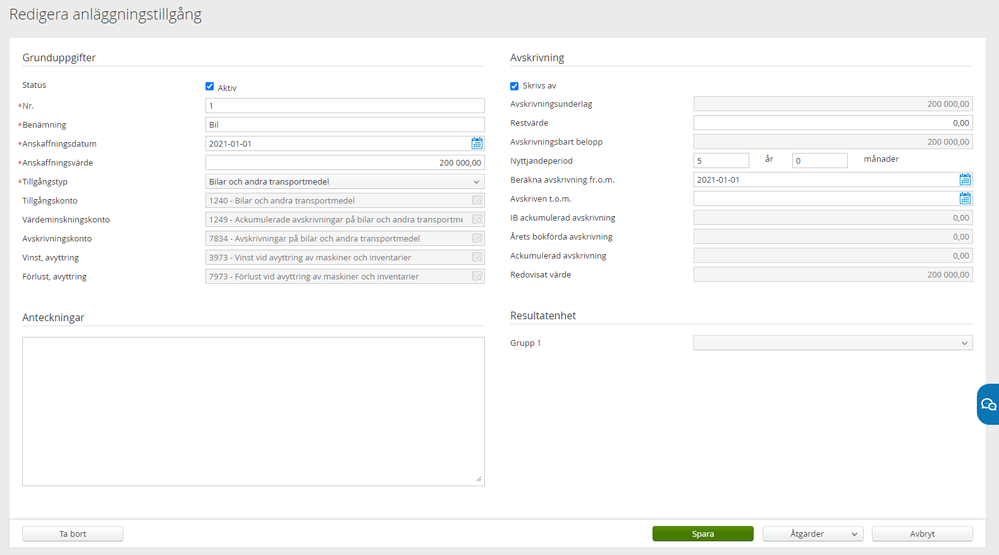Uncheck the Aktiv status checkbox

click(x=210, y=87)
